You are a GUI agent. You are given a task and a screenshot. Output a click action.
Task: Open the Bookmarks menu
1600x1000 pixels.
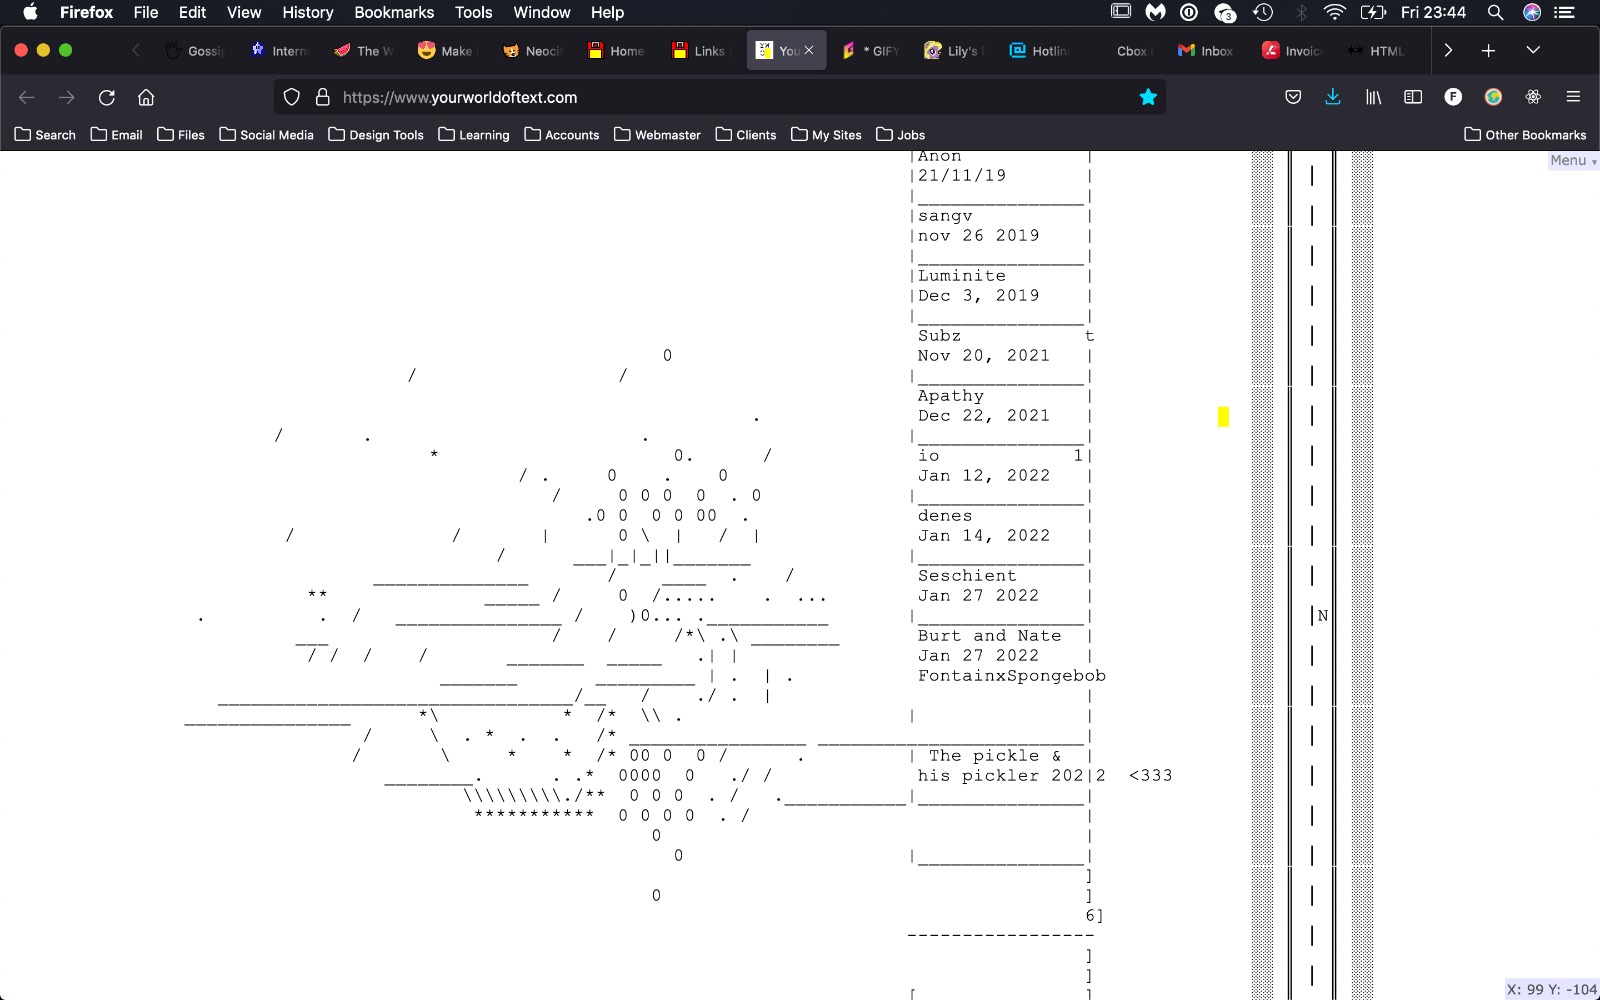click(x=394, y=12)
